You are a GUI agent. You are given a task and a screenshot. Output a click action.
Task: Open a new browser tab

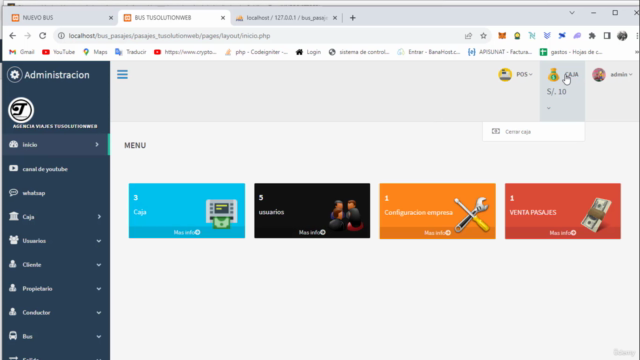[x=353, y=18]
